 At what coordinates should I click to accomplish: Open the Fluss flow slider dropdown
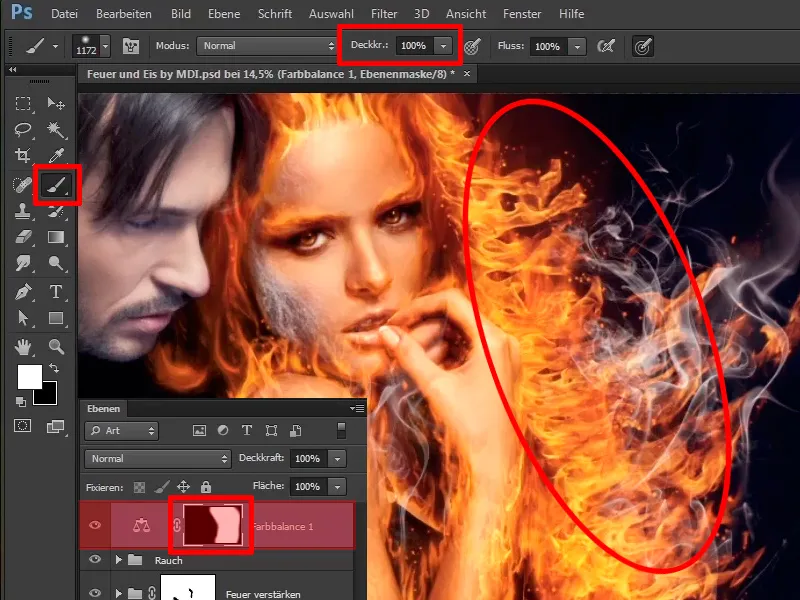[x=577, y=46]
